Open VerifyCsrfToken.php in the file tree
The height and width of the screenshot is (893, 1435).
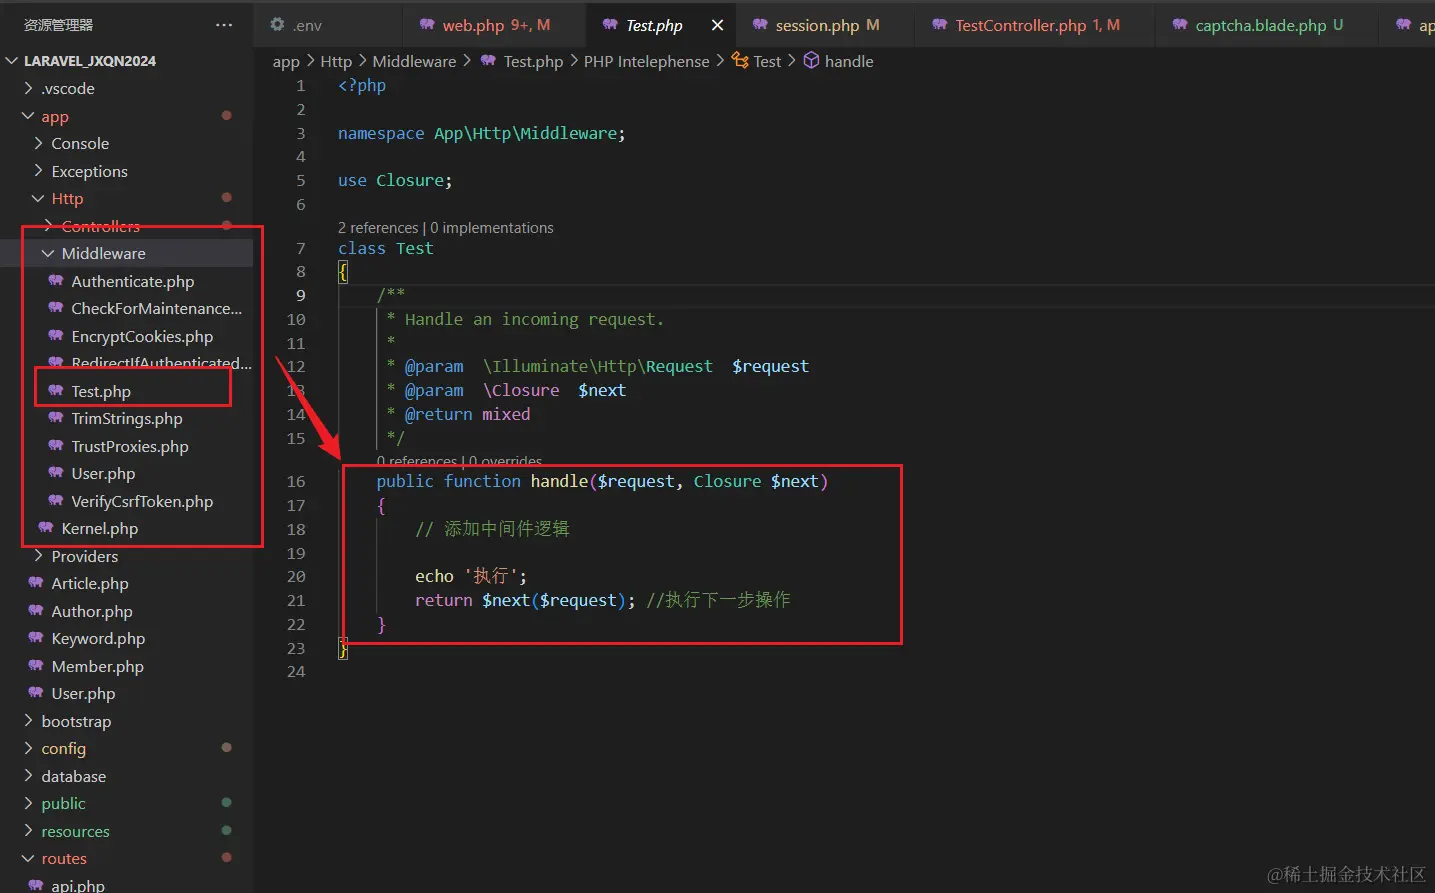[x=142, y=501]
